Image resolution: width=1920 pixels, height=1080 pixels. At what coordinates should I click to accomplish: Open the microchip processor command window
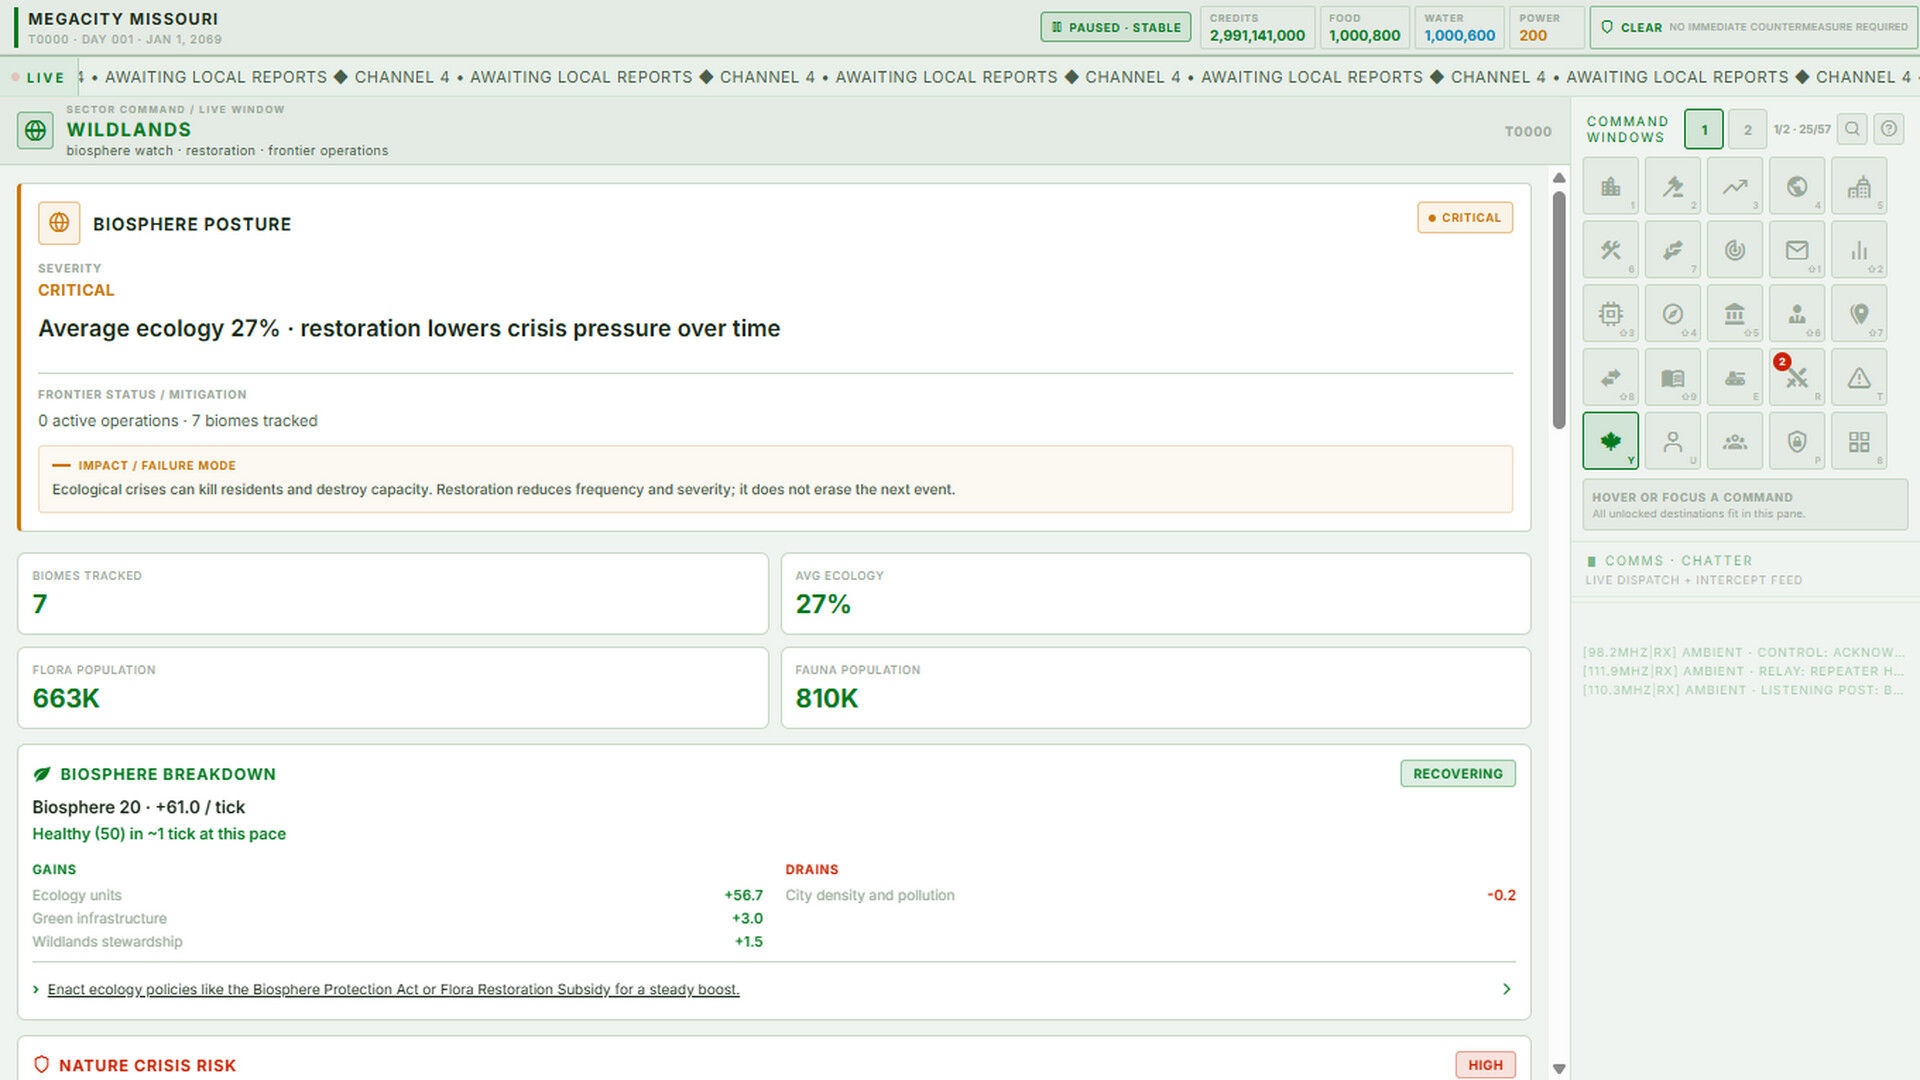click(x=1610, y=314)
